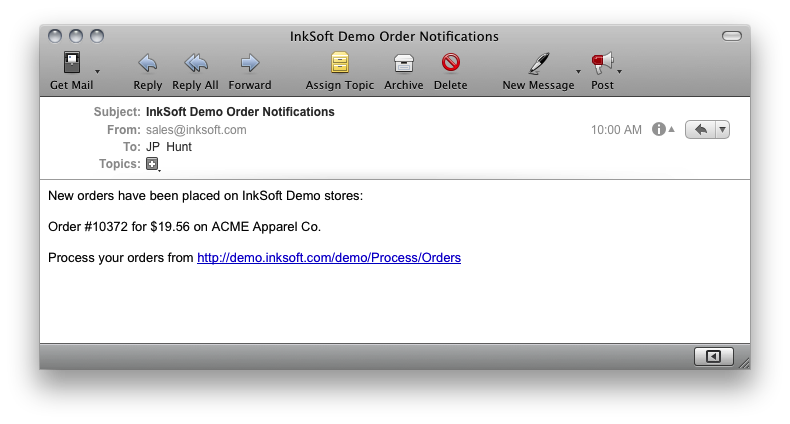Delete the email with red prohibition icon
This screenshot has width=790, height=424.
[451, 63]
